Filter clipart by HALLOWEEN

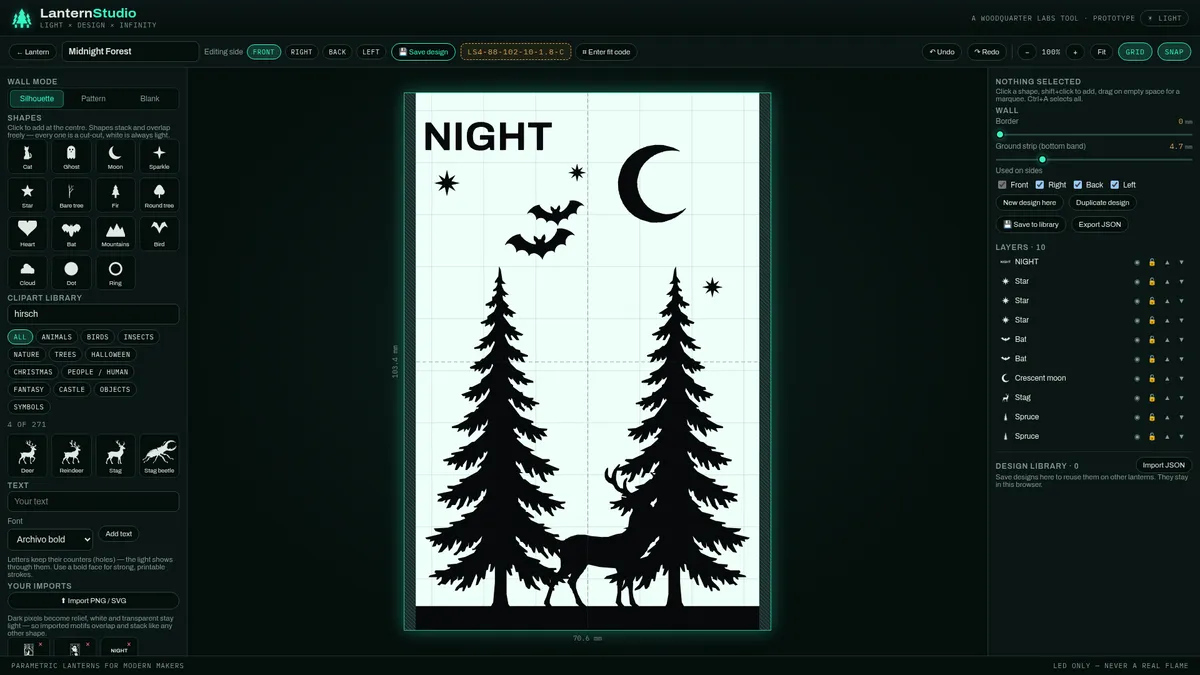(x=110, y=354)
